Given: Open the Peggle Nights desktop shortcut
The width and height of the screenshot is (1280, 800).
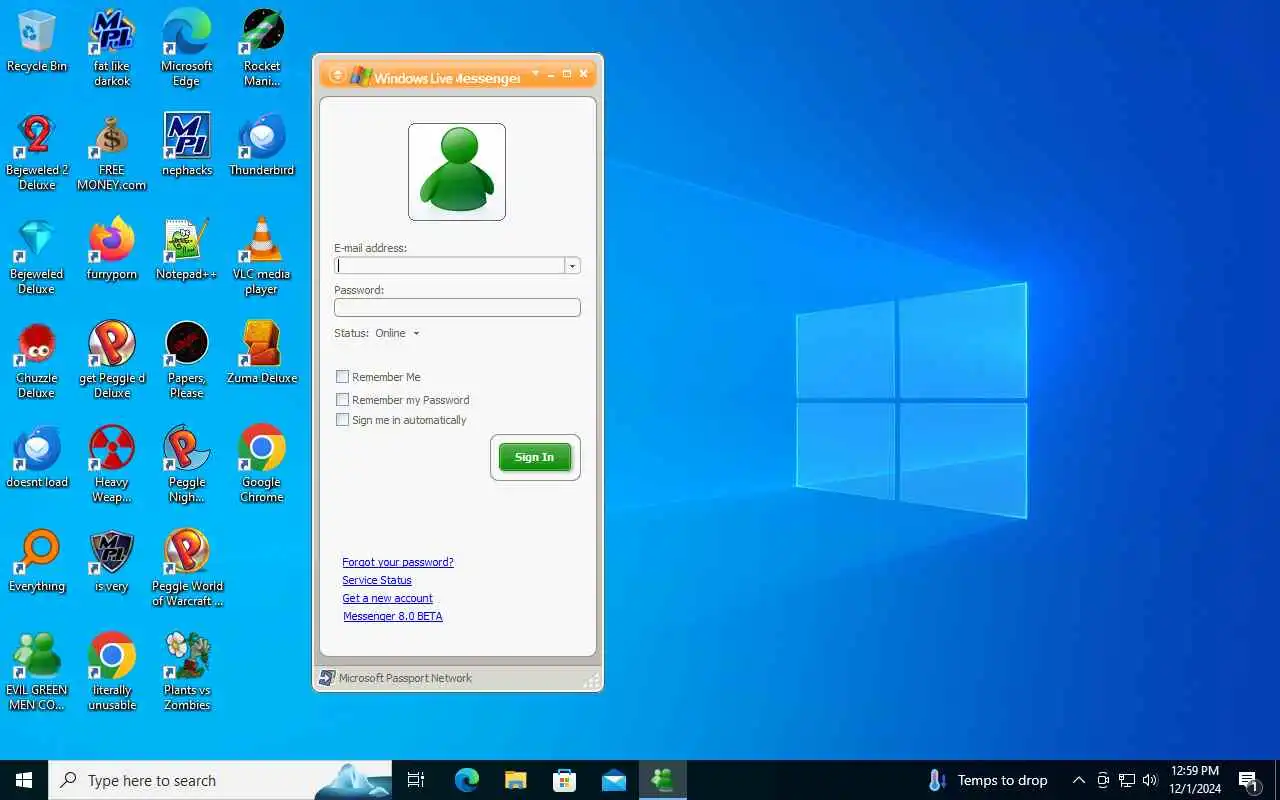Looking at the screenshot, I should [187, 464].
